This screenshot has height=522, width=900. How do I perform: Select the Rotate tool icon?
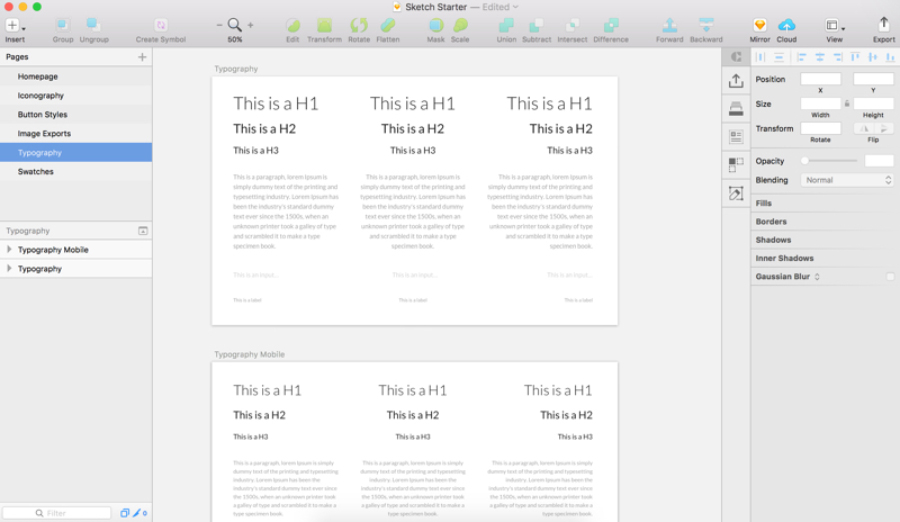coord(358,25)
